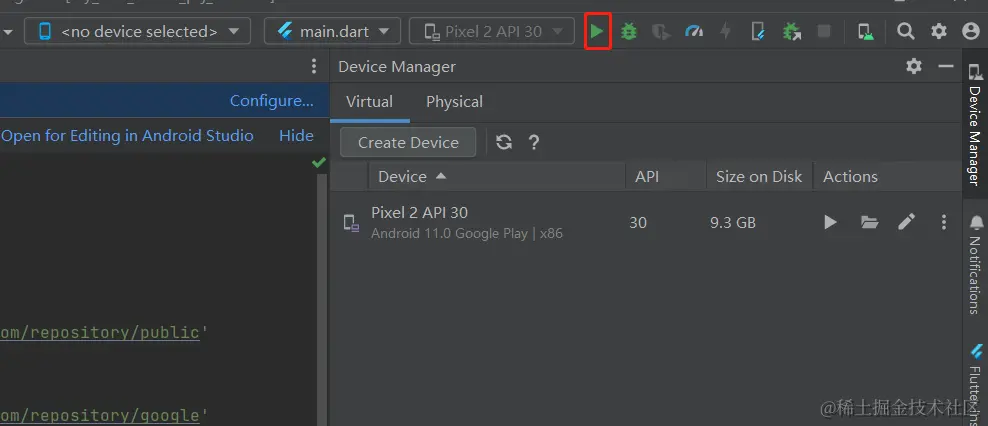Attach debugger to Android process

point(791,31)
